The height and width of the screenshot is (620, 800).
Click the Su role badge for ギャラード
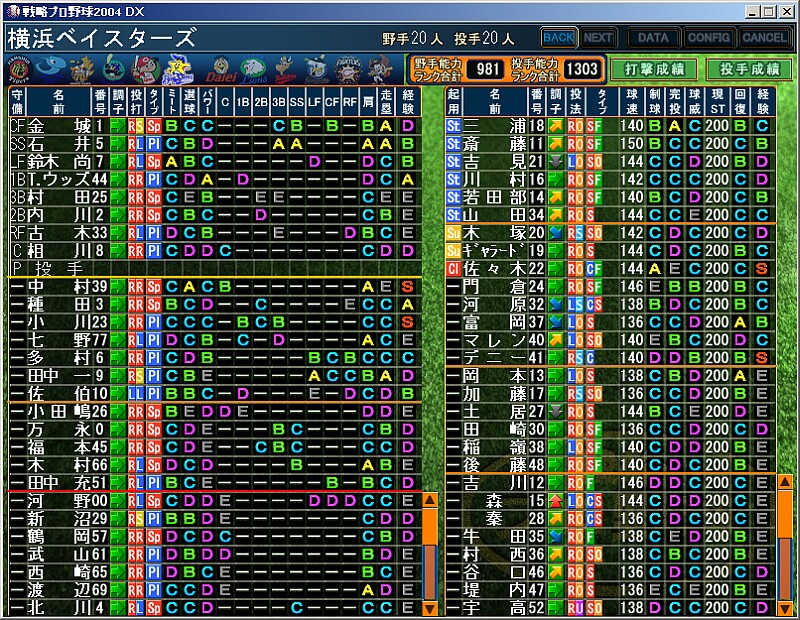[x=453, y=251]
